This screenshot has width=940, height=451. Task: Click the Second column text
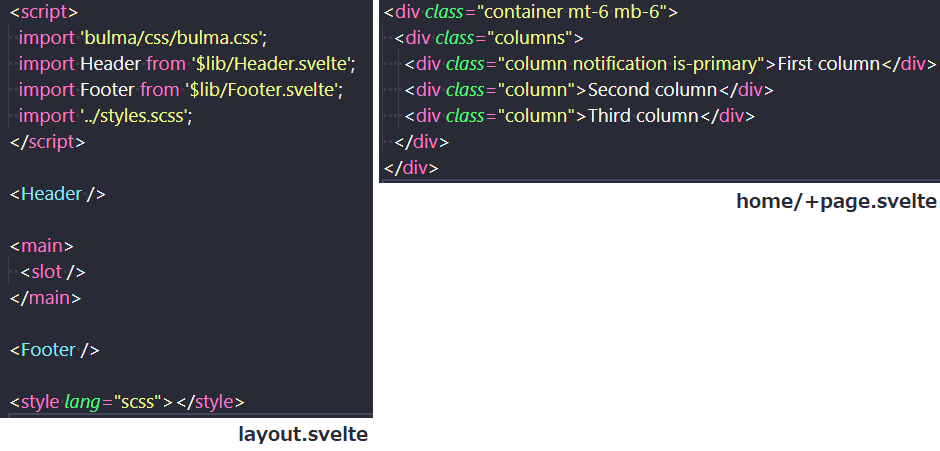tap(652, 90)
